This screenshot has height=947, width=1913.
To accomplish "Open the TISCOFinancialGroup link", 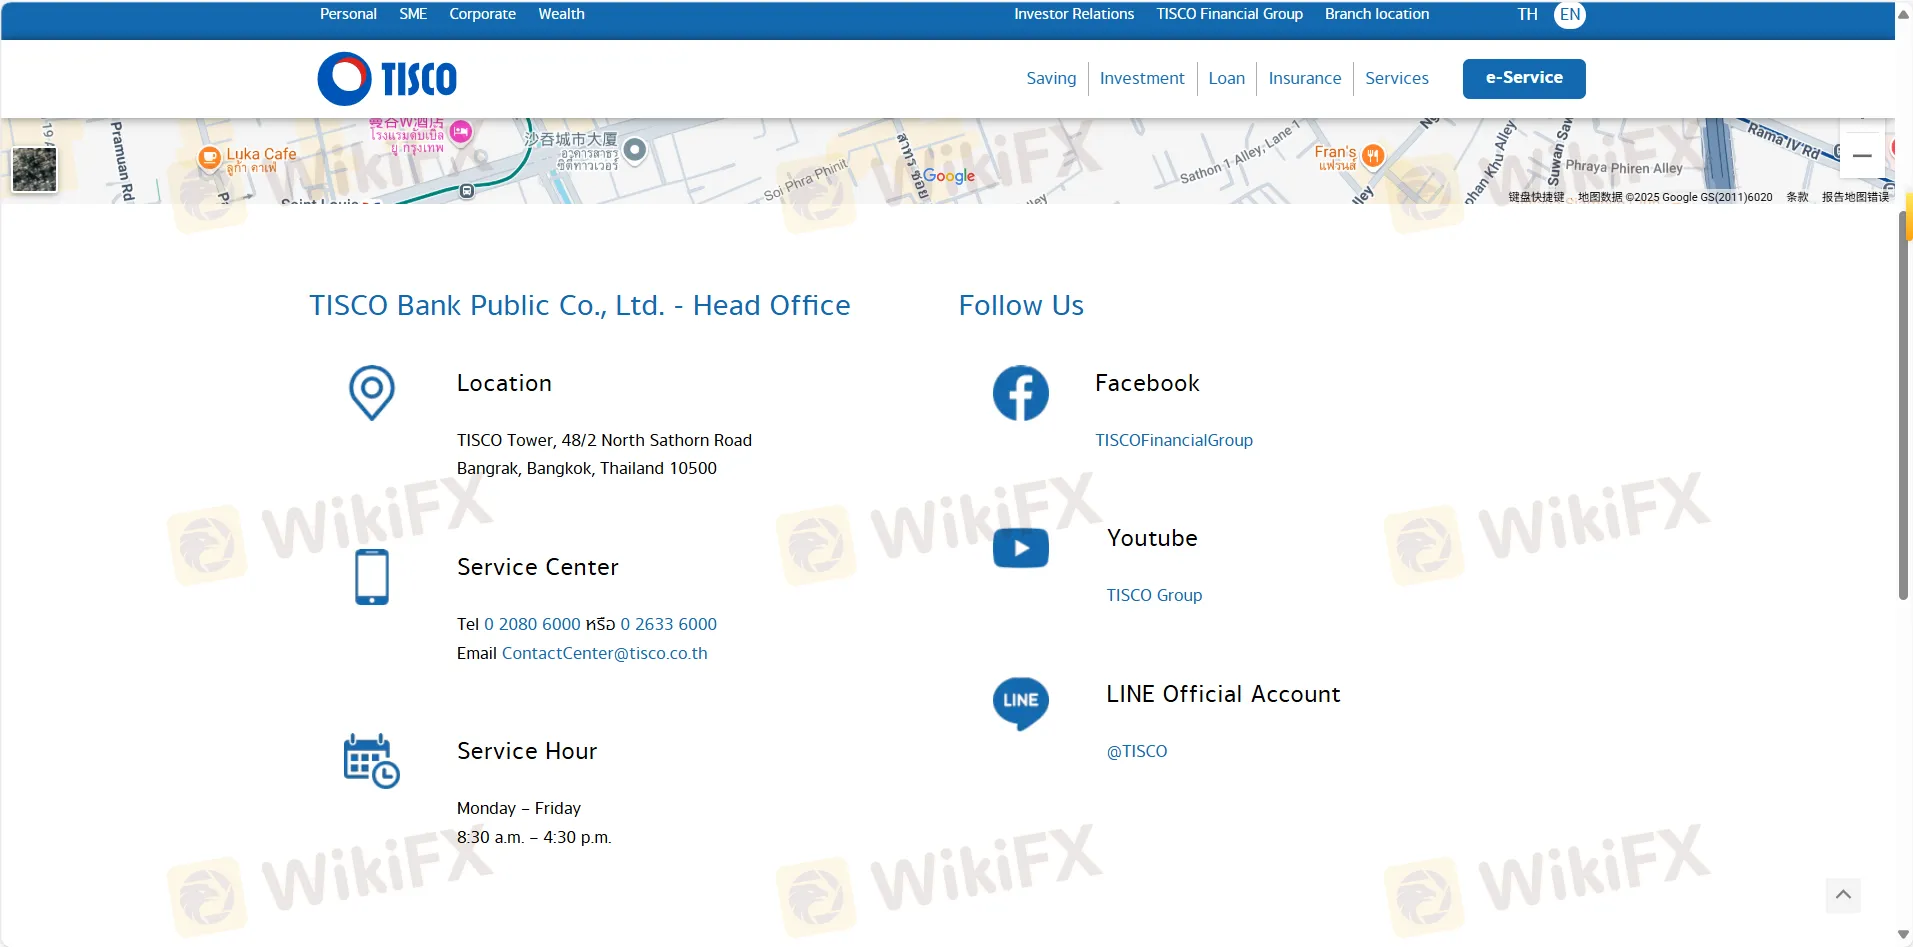I will (x=1174, y=440).
